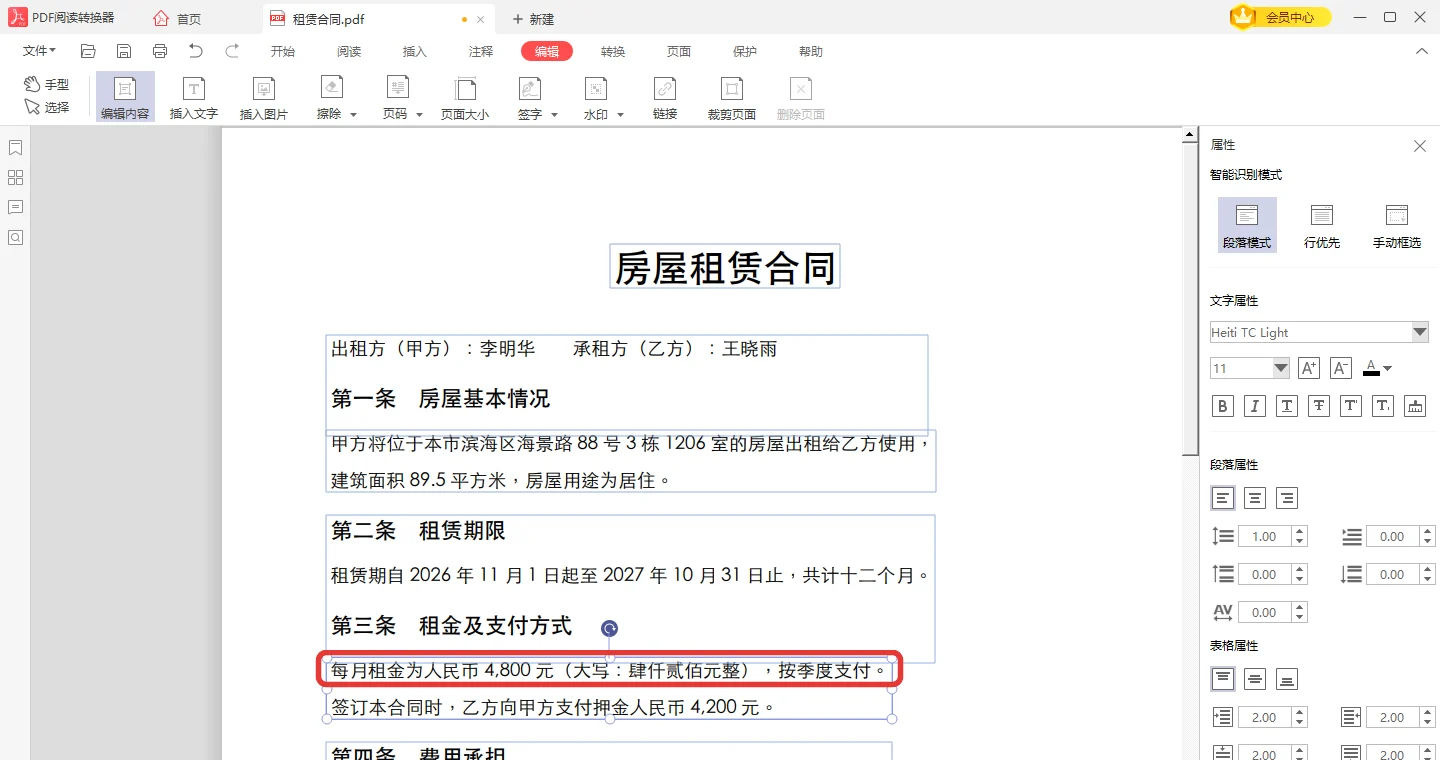The height and width of the screenshot is (760, 1440).
Task: Expand the 擦除 erase dropdown arrow
Action: 353,115
